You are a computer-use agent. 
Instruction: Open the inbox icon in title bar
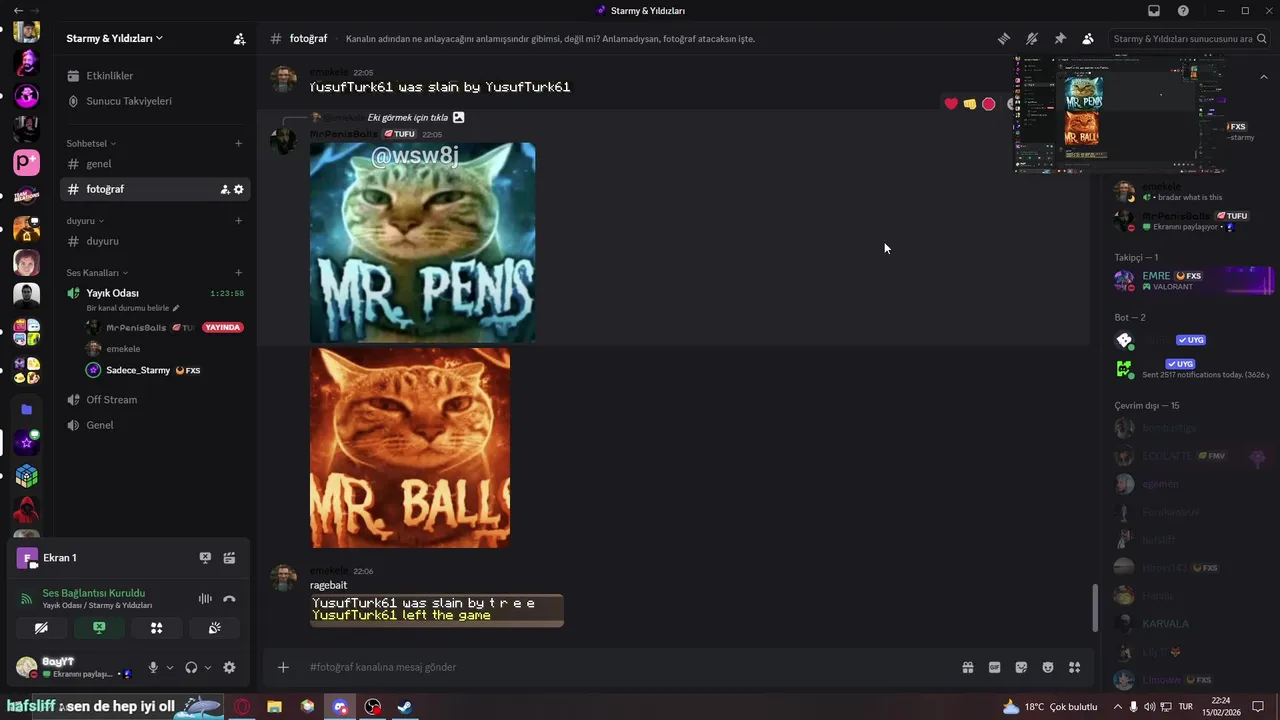(x=1154, y=11)
